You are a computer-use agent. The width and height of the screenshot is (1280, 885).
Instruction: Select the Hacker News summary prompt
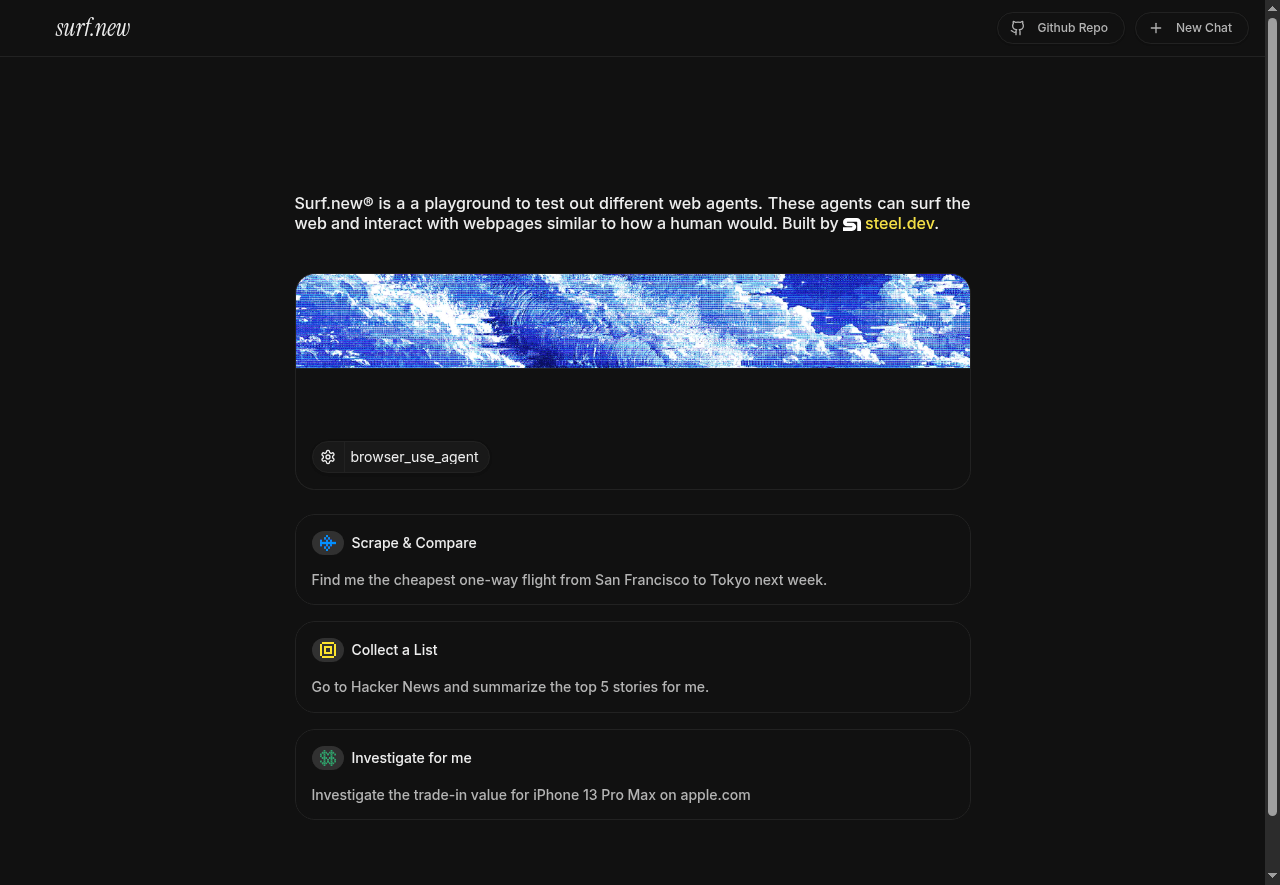(x=510, y=687)
